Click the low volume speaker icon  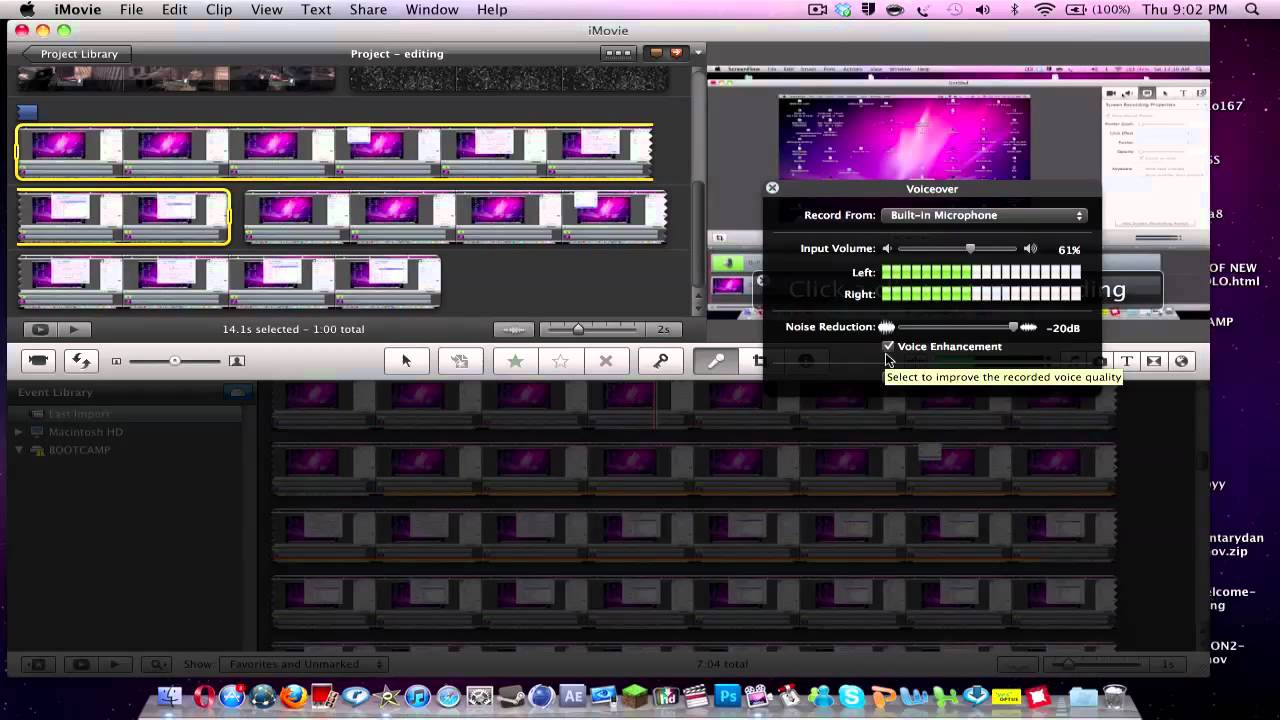click(886, 249)
